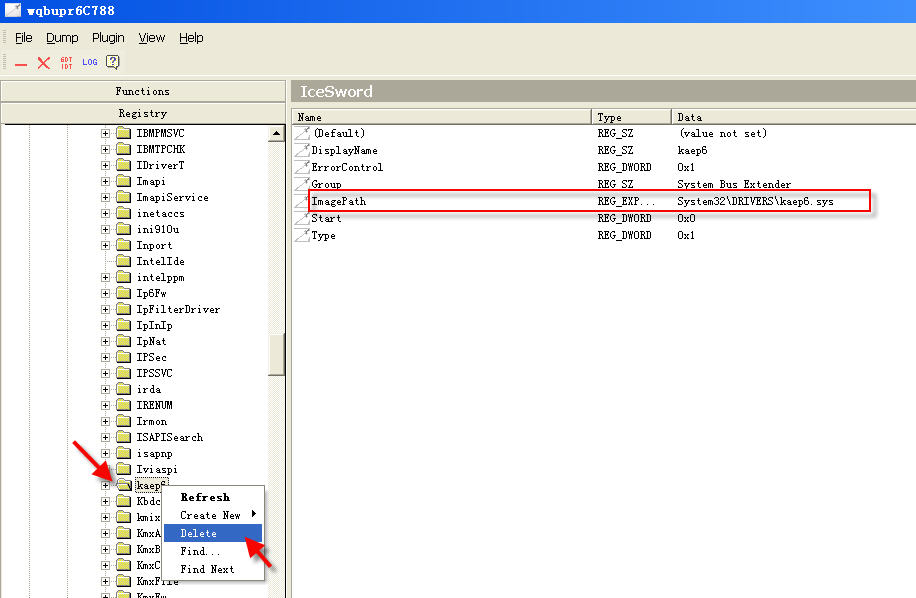
Task: Click the Type value icon
Action: [x=302, y=235]
